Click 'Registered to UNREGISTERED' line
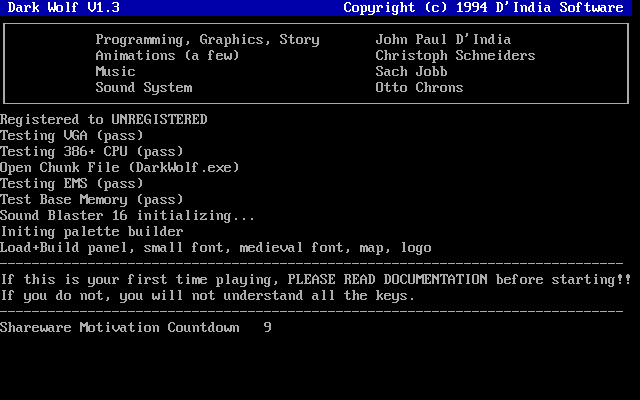The width and height of the screenshot is (640, 400). 104,119
